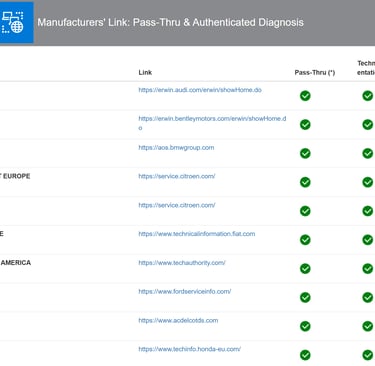
Task: Click Pass-Thru checkmark in acdelcotds row
Action: click(x=305, y=326)
